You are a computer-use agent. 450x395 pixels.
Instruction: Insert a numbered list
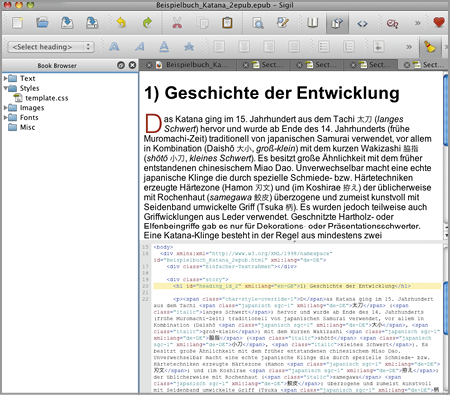click(349, 47)
